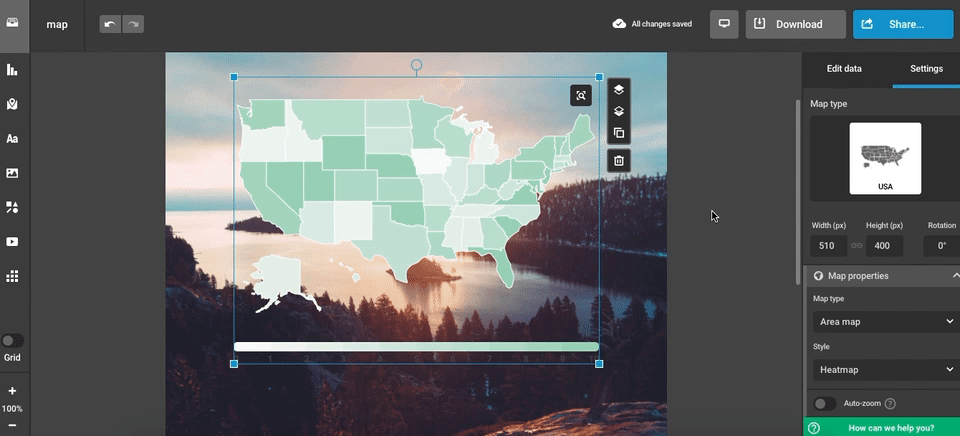Click the focus zoom icon on map
Image resolution: width=960 pixels, height=436 pixels.
click(x=581, y=95)
